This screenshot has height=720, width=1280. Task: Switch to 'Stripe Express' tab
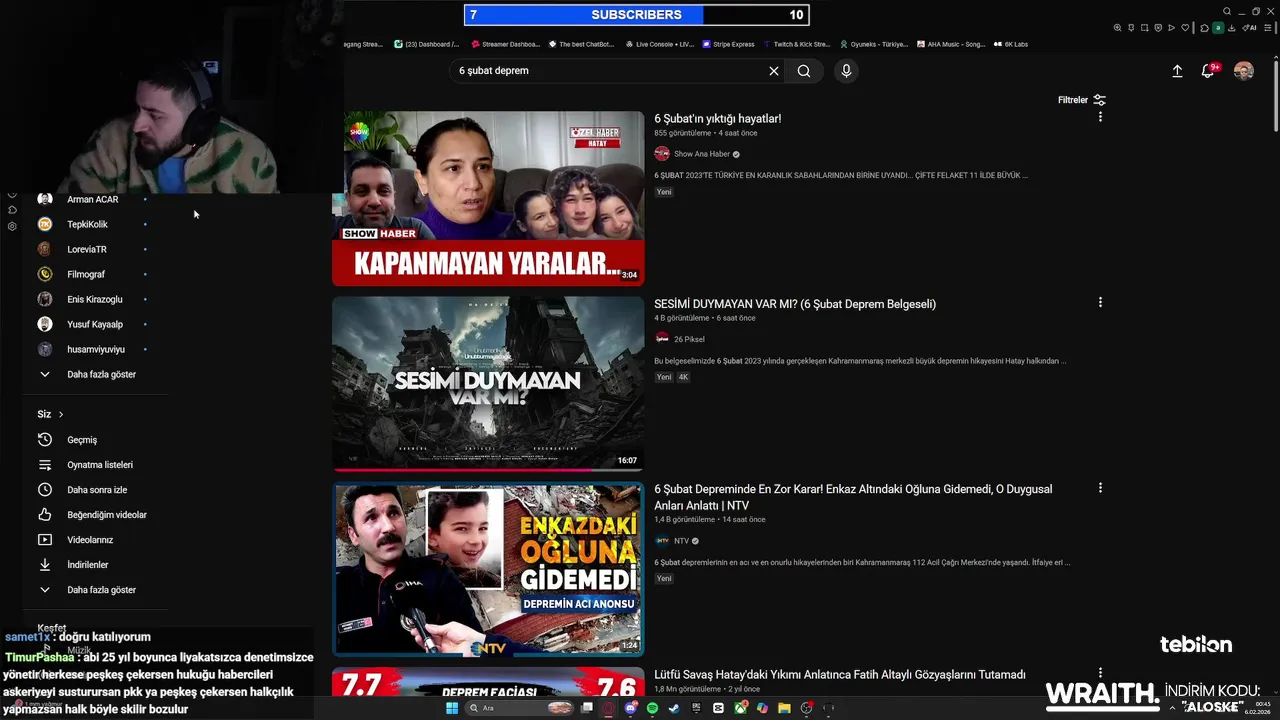pyautogui.click(x=729, y=44)
